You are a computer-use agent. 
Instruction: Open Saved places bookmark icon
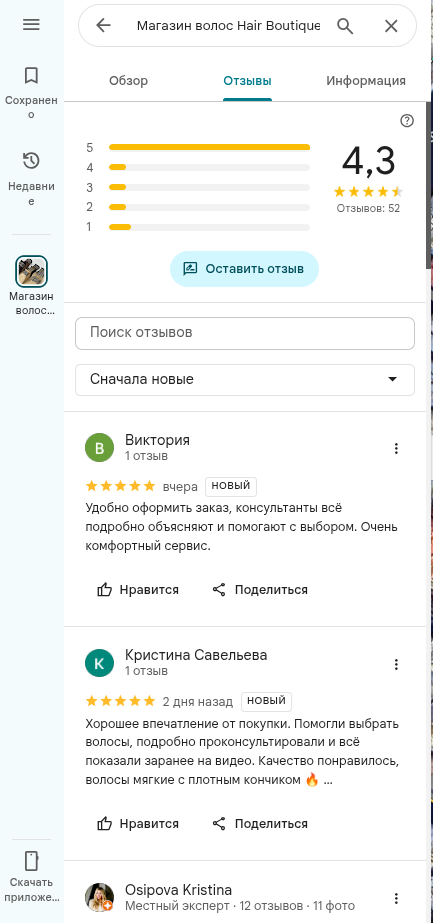(x=31, y=75)
